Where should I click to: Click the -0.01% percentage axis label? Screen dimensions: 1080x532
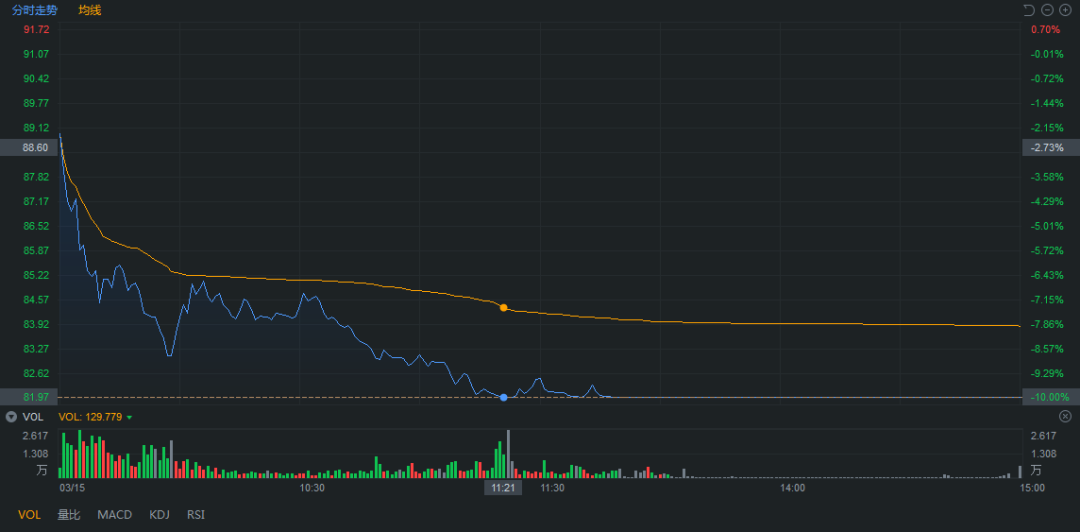click(x=1045, y=54)
